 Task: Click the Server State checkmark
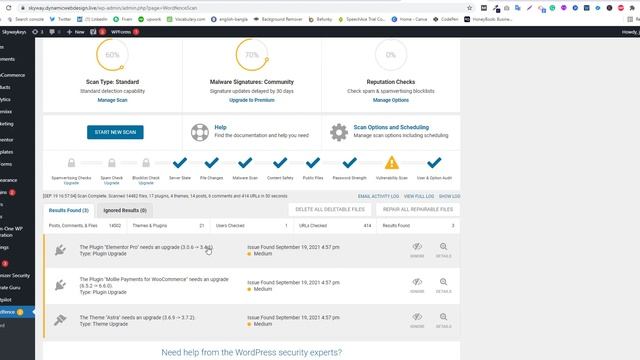pyautogui.click(x=180, y=163)
